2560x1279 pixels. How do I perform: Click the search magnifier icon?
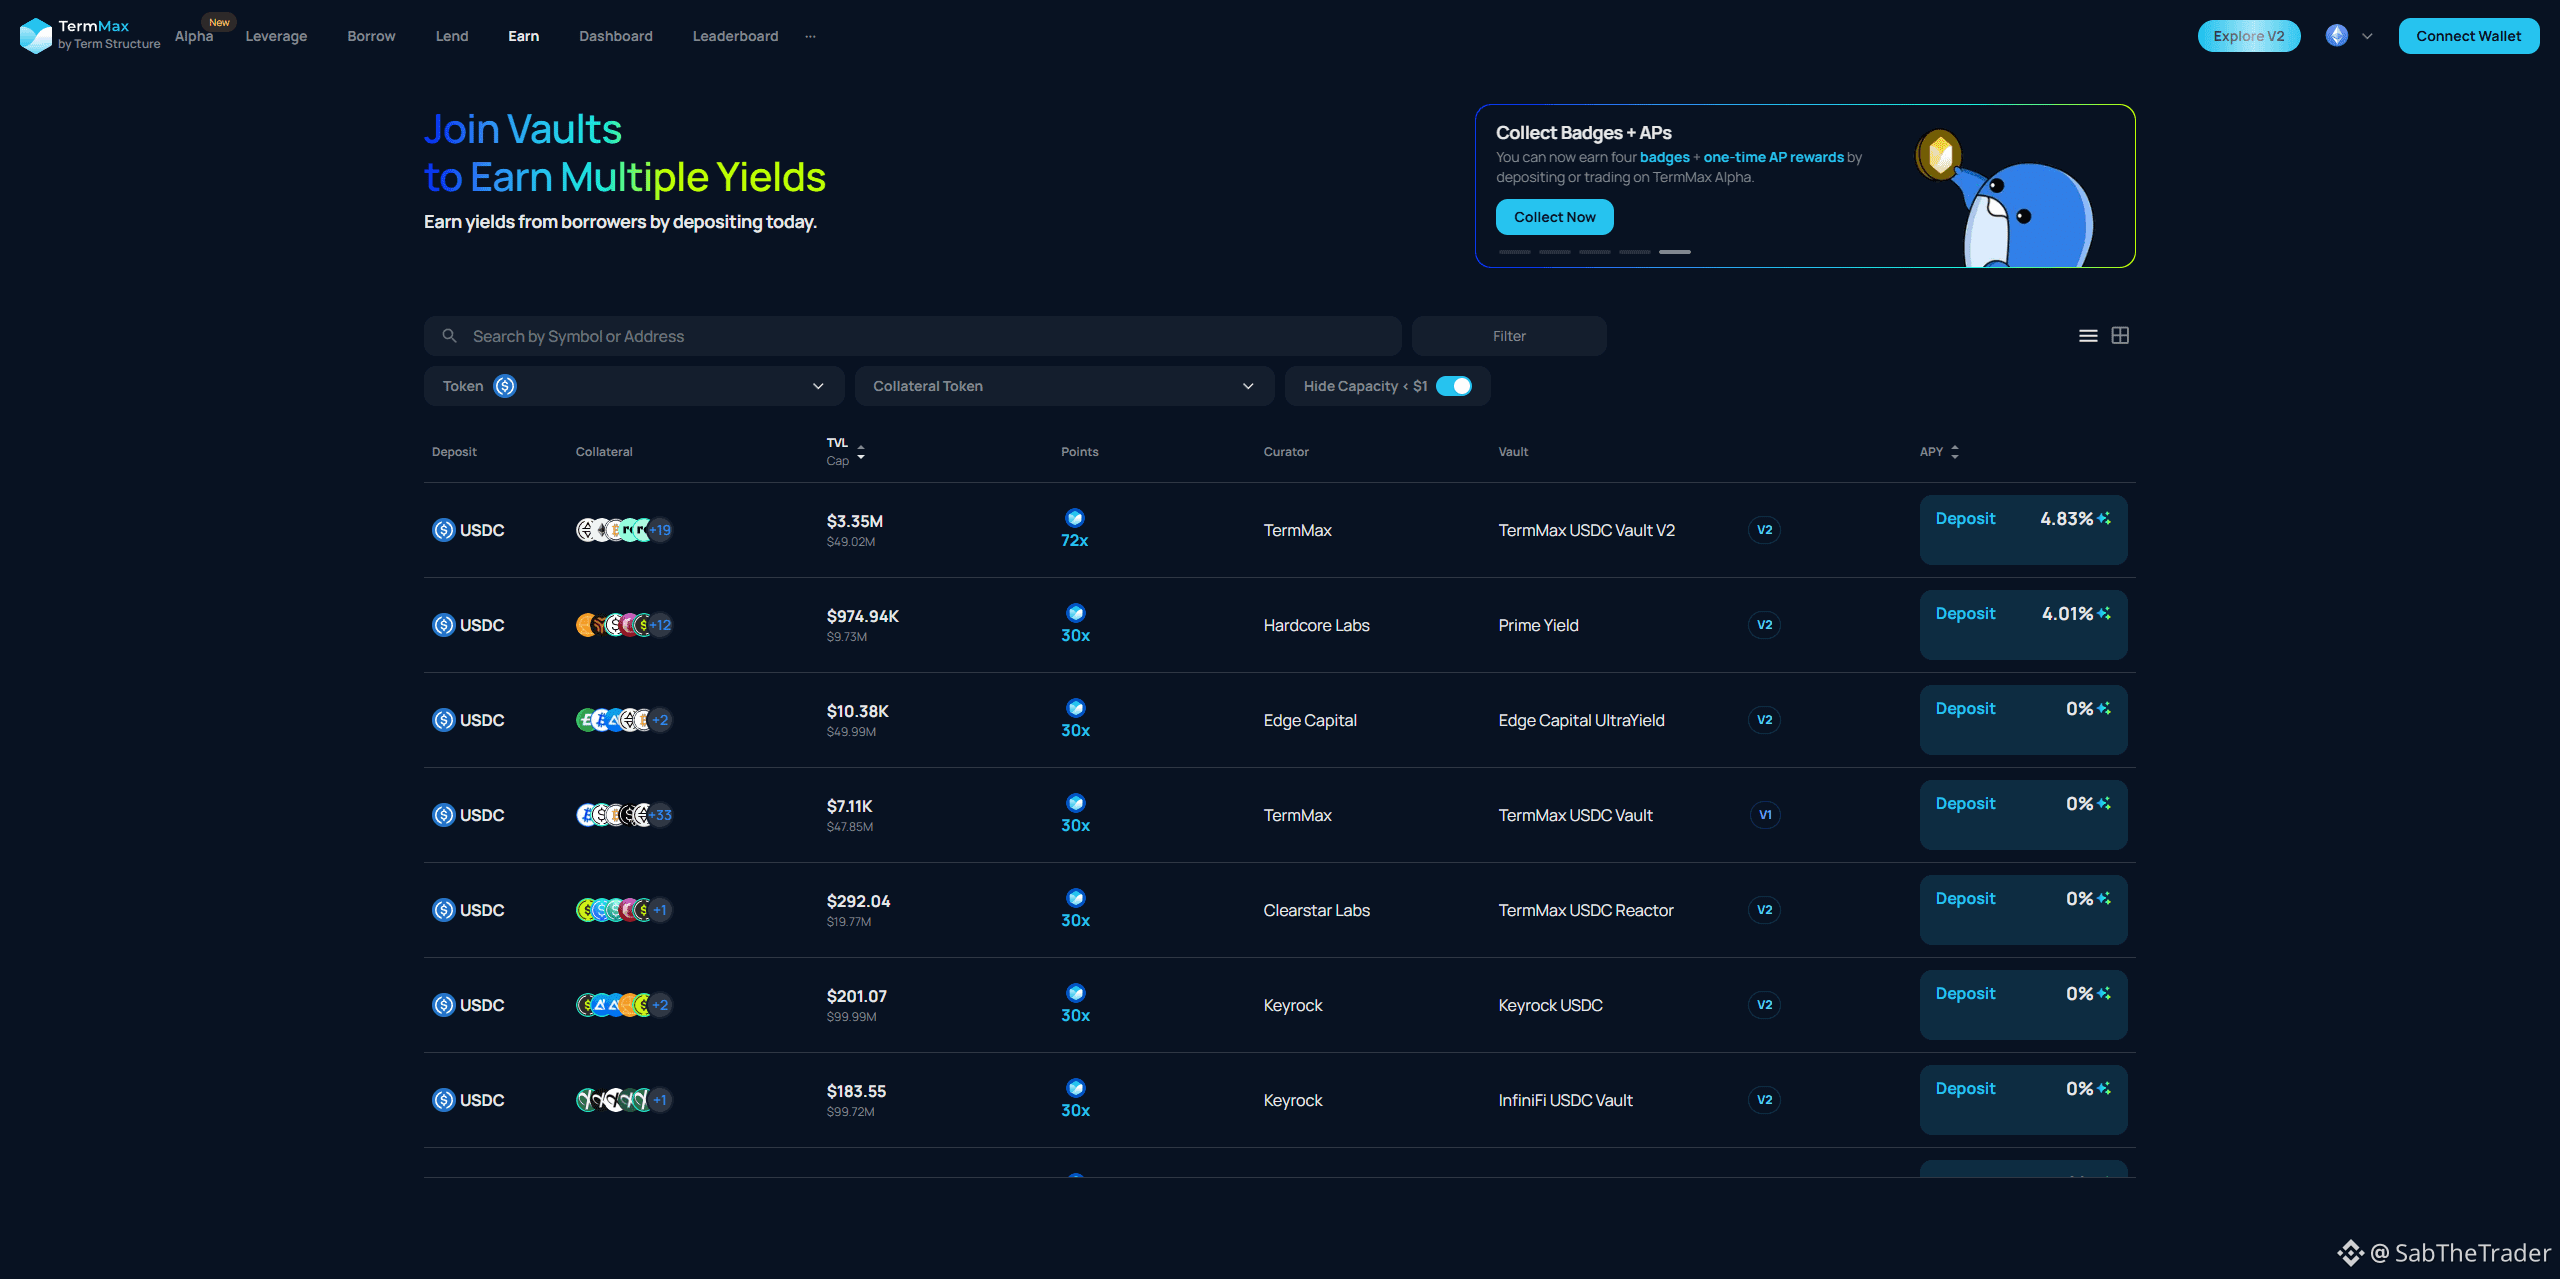click(450, 336)
